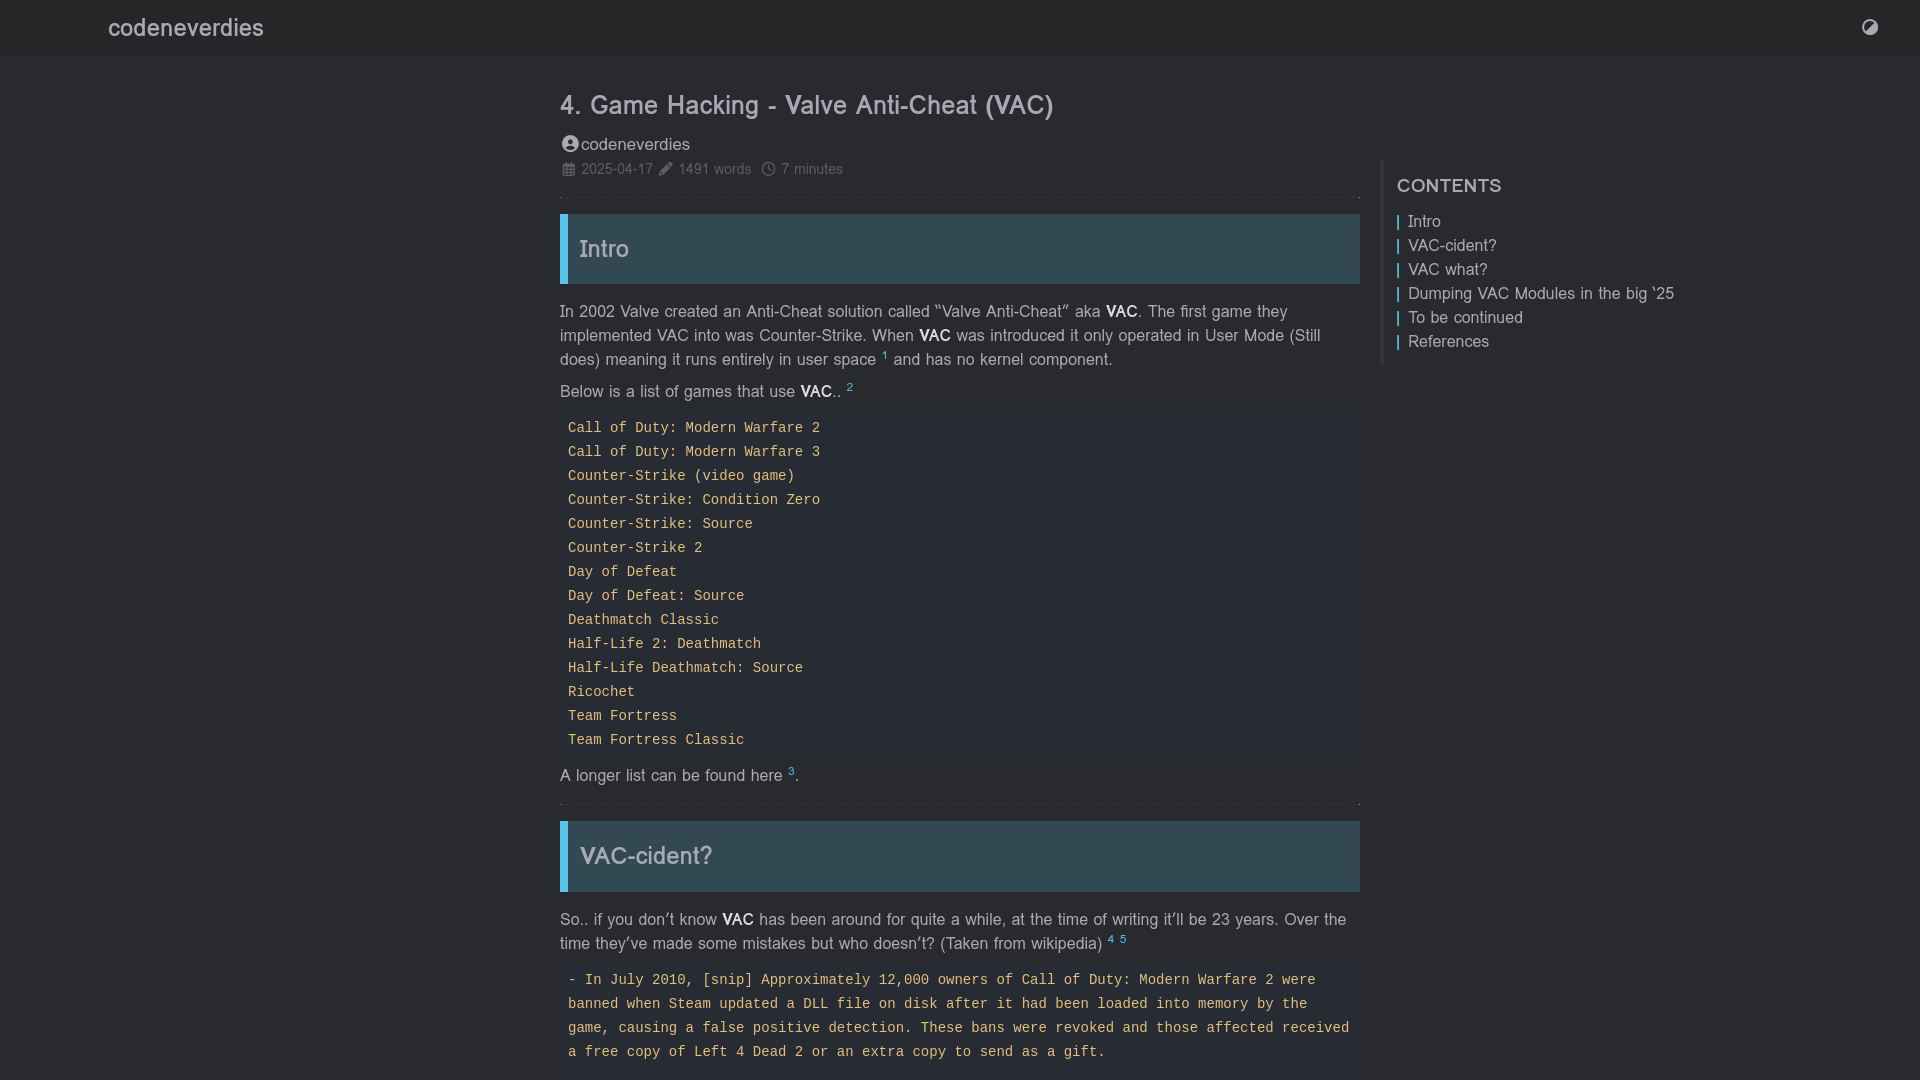Open footnote 2 after games list sentence

pyautogui.click(x=850, y=387)
